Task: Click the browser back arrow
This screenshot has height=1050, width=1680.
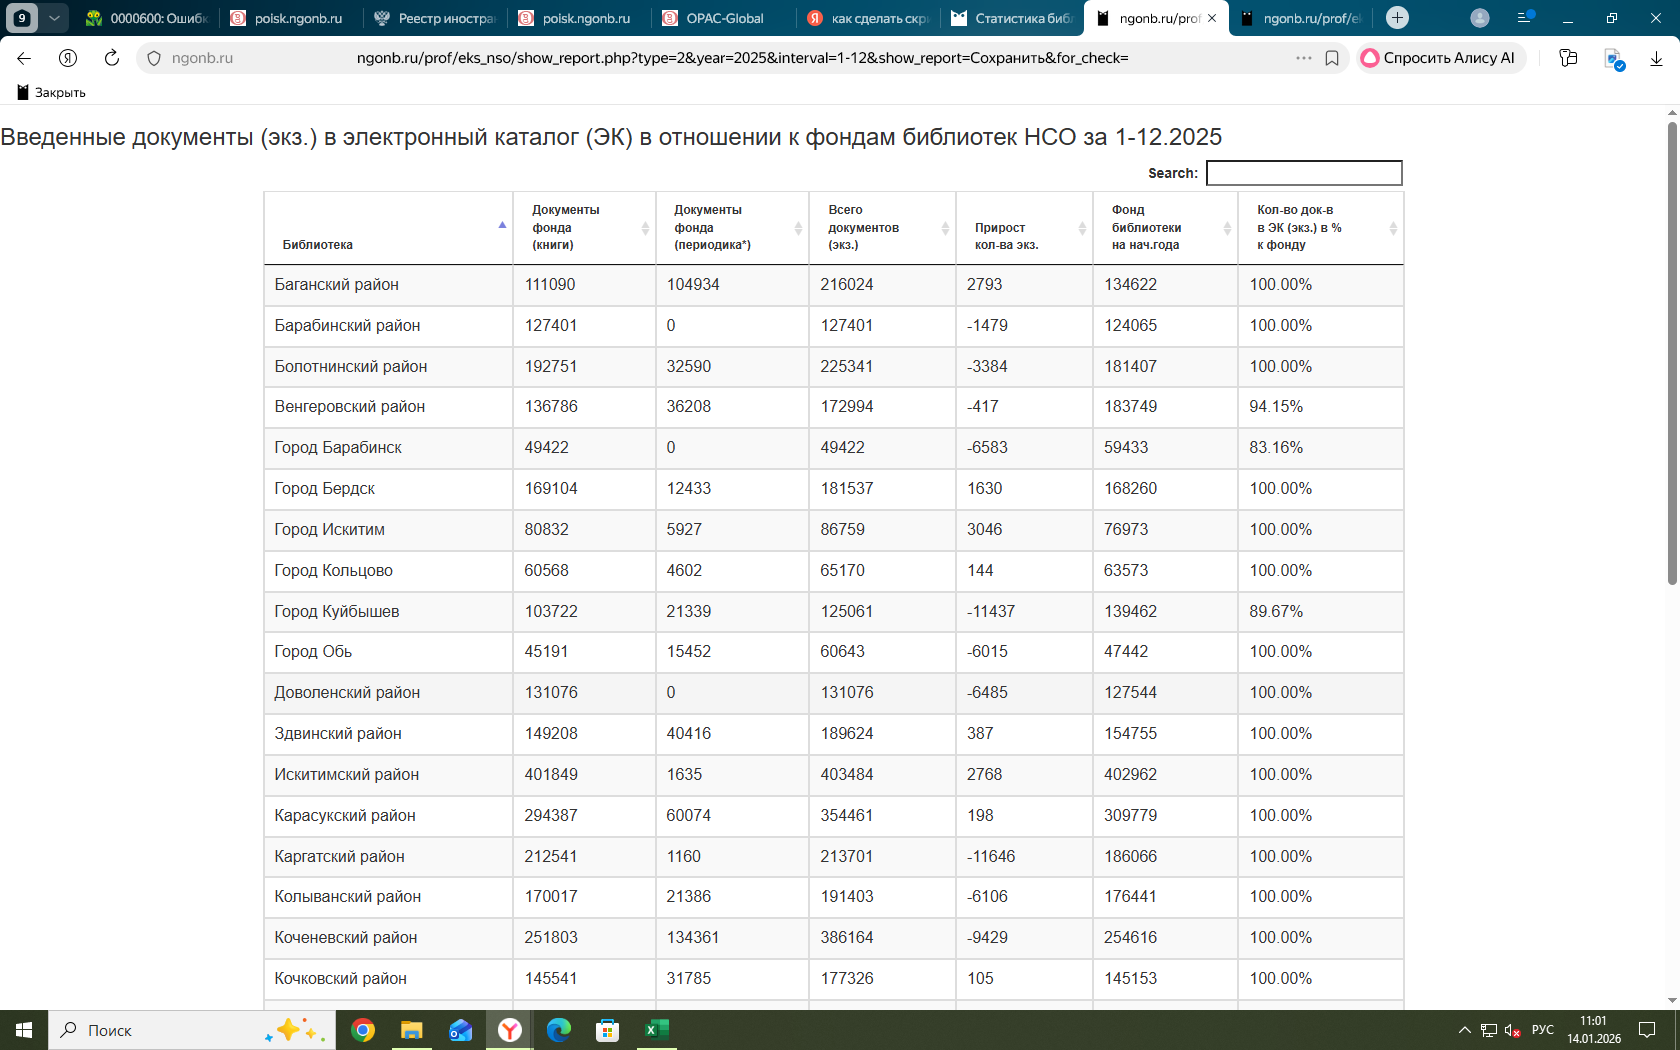Action: (x=24, y=58)
